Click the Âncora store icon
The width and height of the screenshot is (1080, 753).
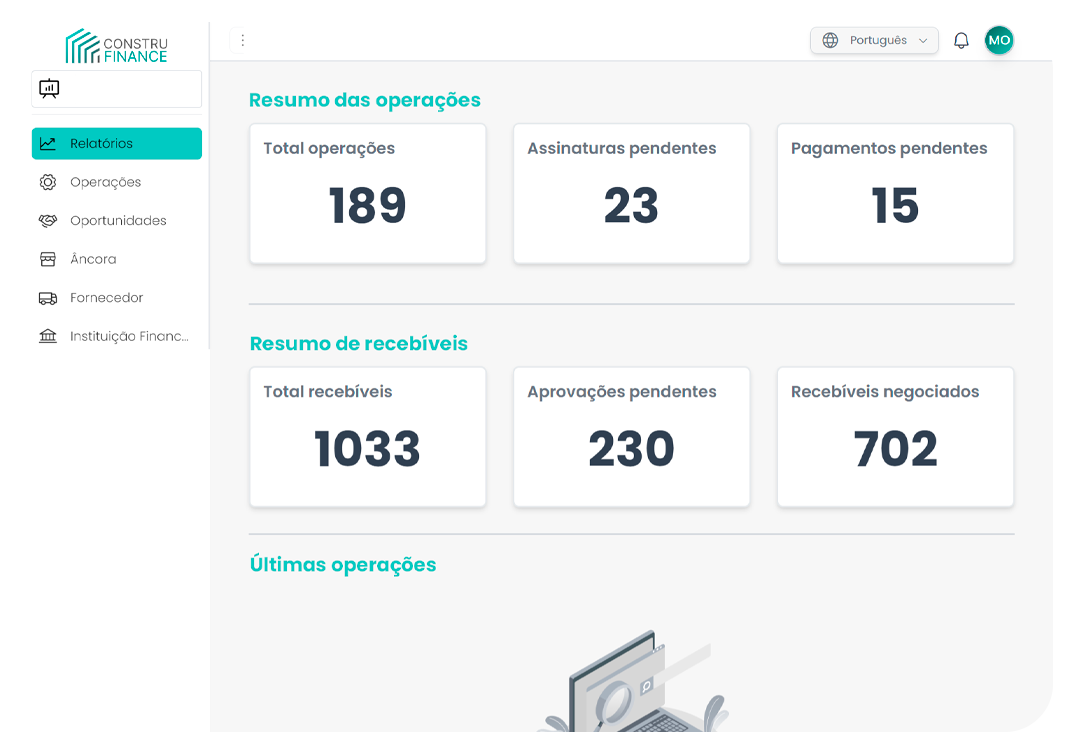click(48, 259)
